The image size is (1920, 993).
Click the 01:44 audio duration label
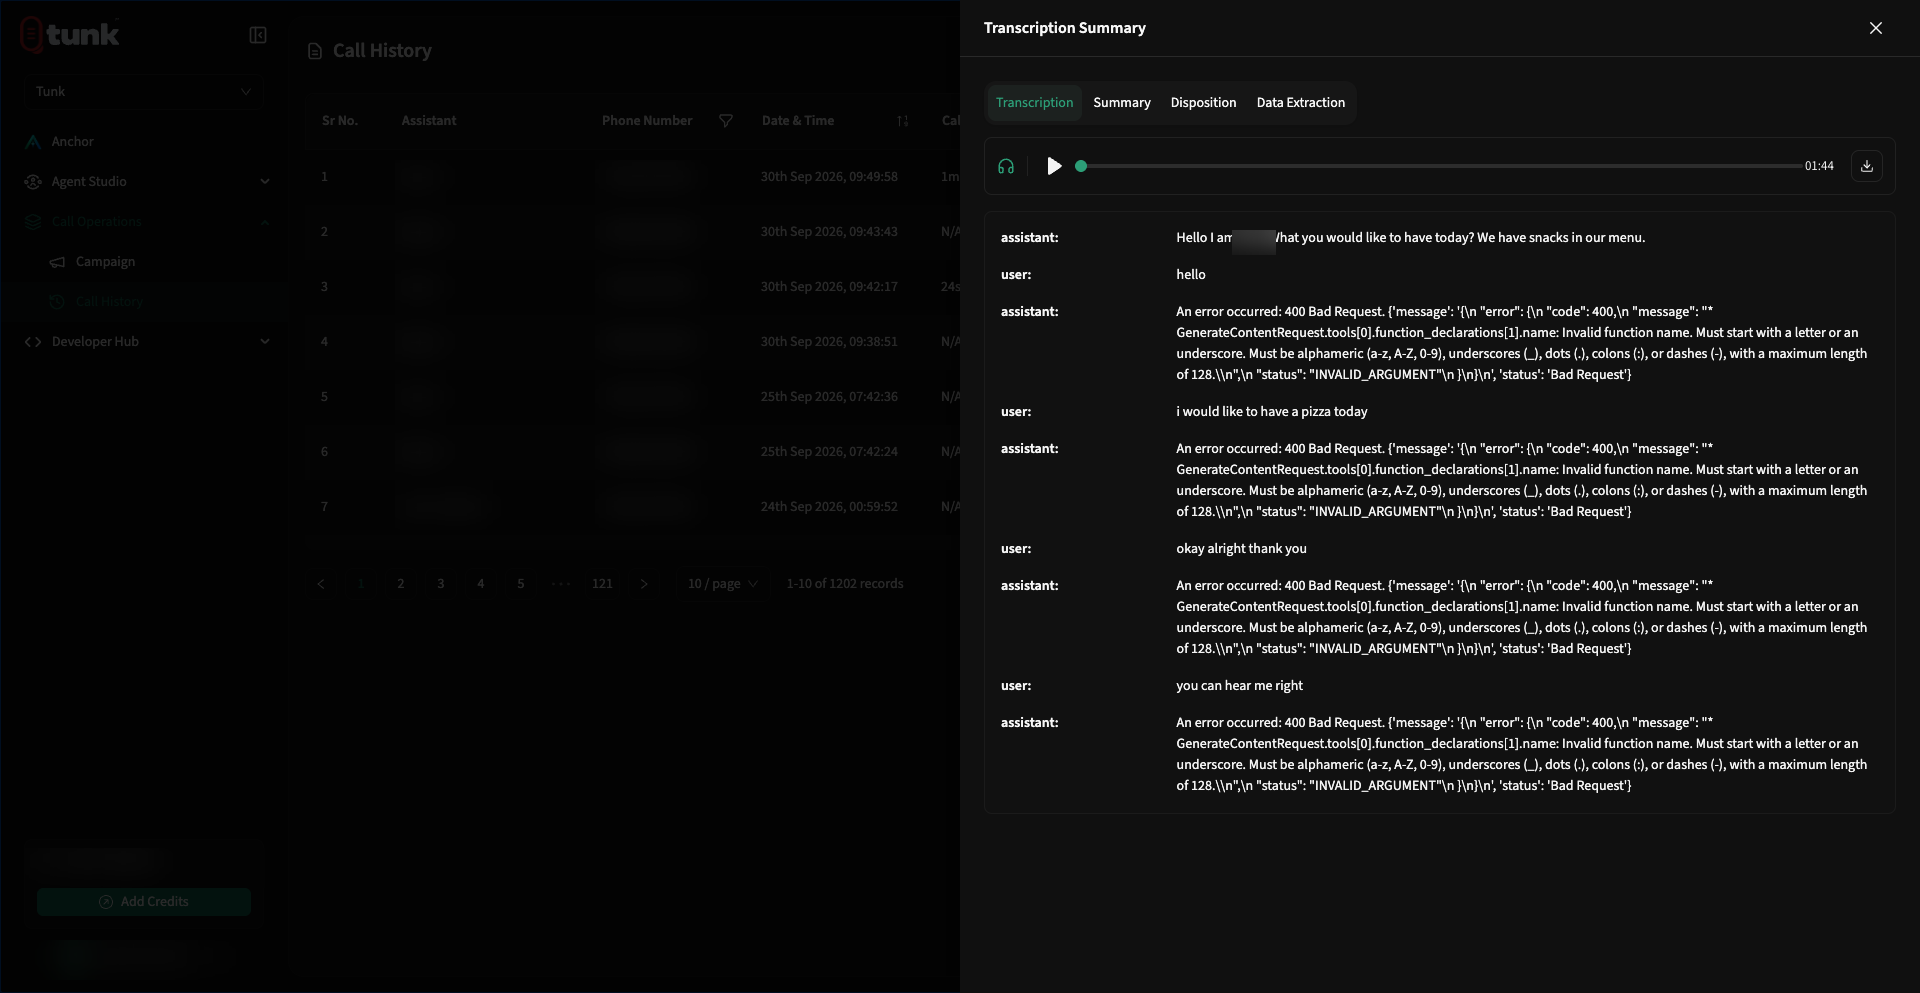pos(1819,166)
